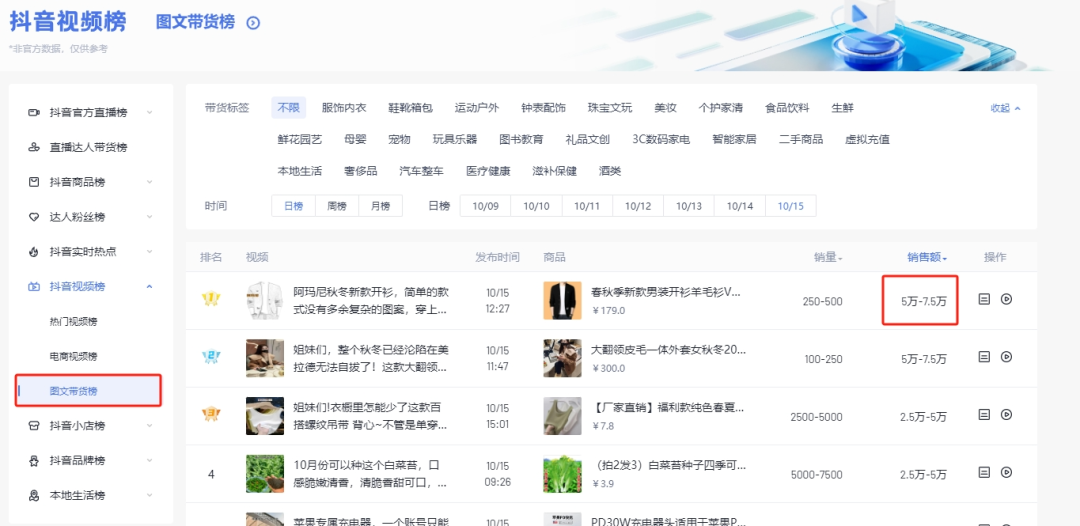Play video icon for 阿玛尼秋冬新款开衫 row

(1006, 299)
